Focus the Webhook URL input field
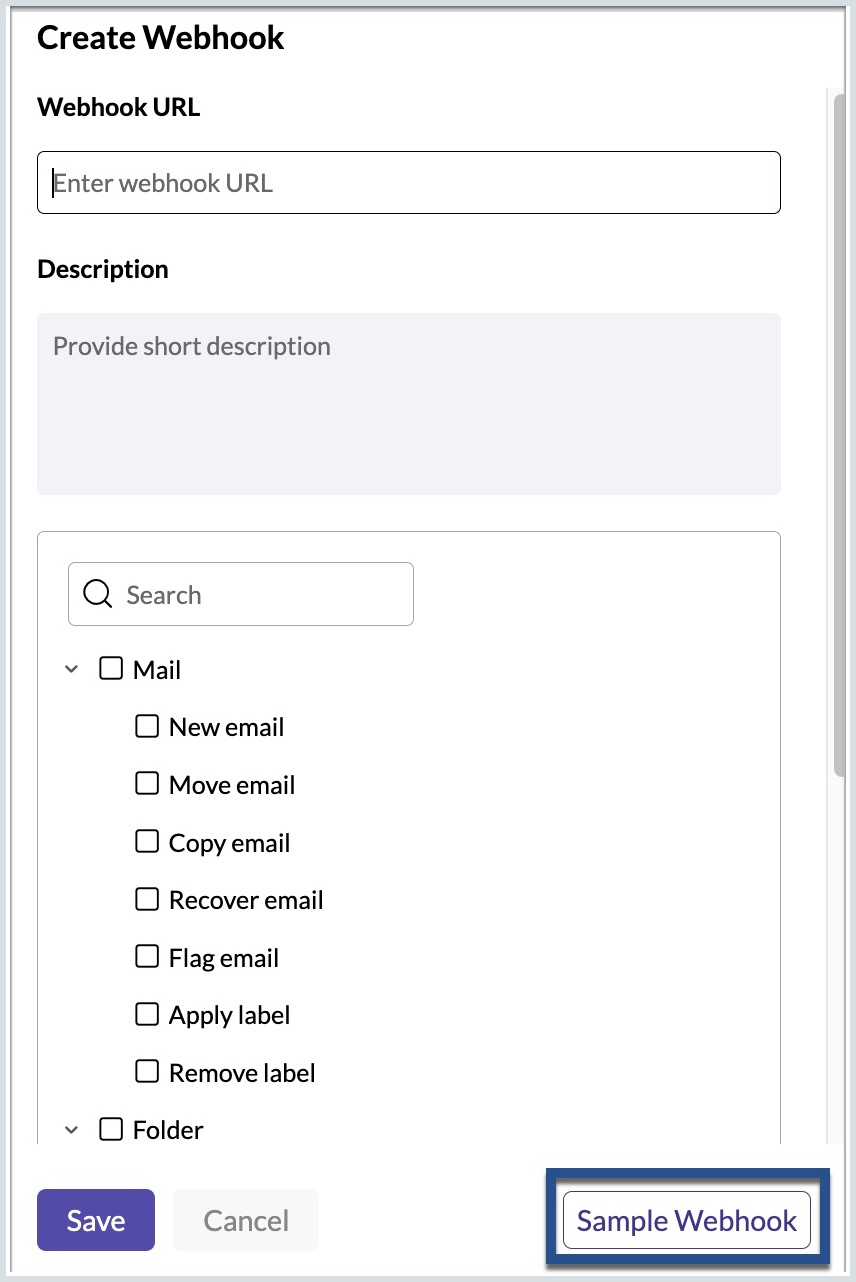This screenshot has width=856, height=1282. [x=409, y=182]
